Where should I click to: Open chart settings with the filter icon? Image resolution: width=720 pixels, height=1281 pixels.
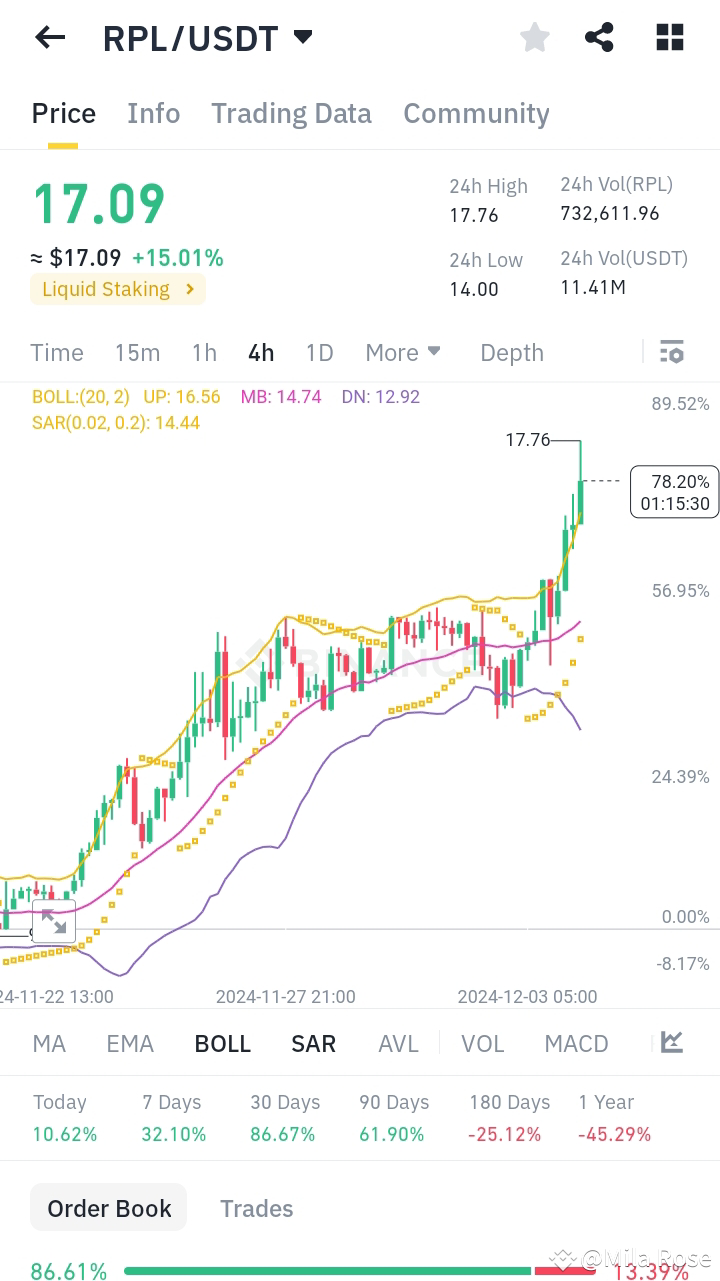pyautogui.click(x=671, y=352)
